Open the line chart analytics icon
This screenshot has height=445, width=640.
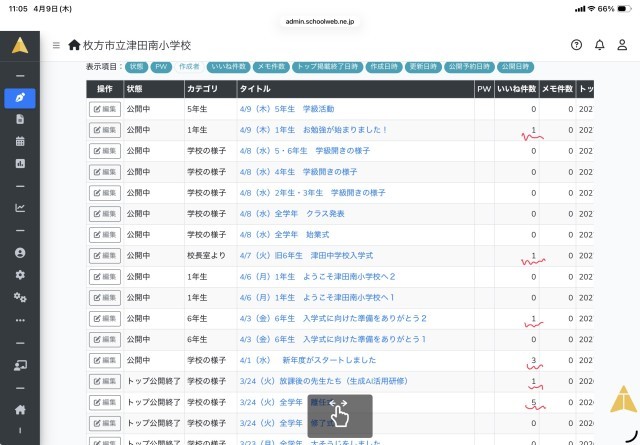(x=20, y=208)
